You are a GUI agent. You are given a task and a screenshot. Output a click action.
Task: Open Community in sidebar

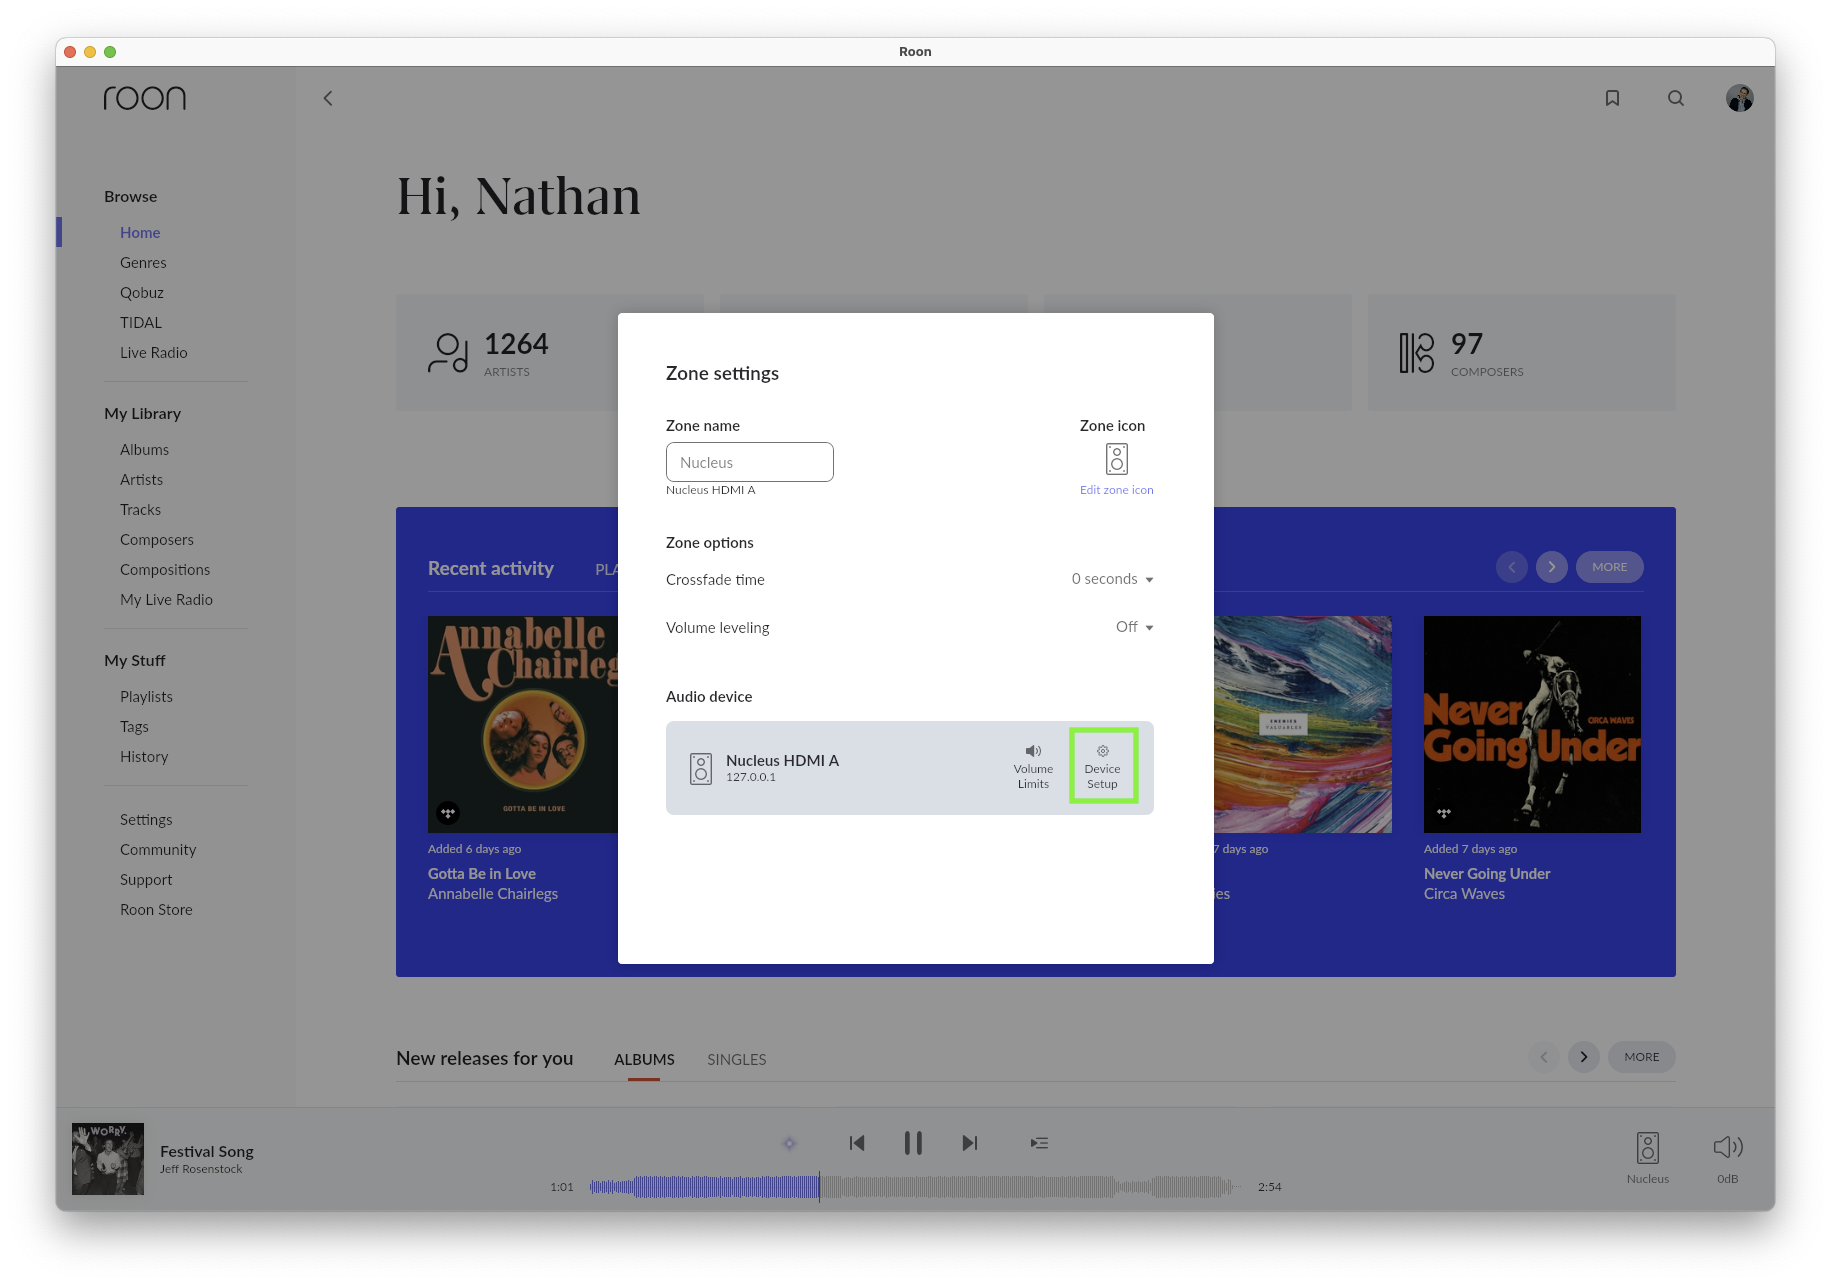click(158, 849)
